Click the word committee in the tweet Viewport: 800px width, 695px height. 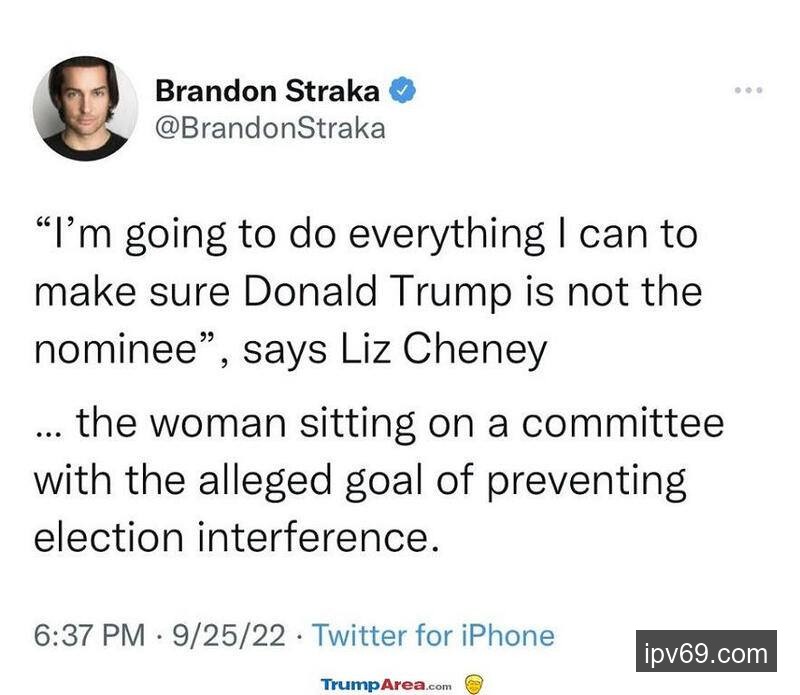pos(621,423)
